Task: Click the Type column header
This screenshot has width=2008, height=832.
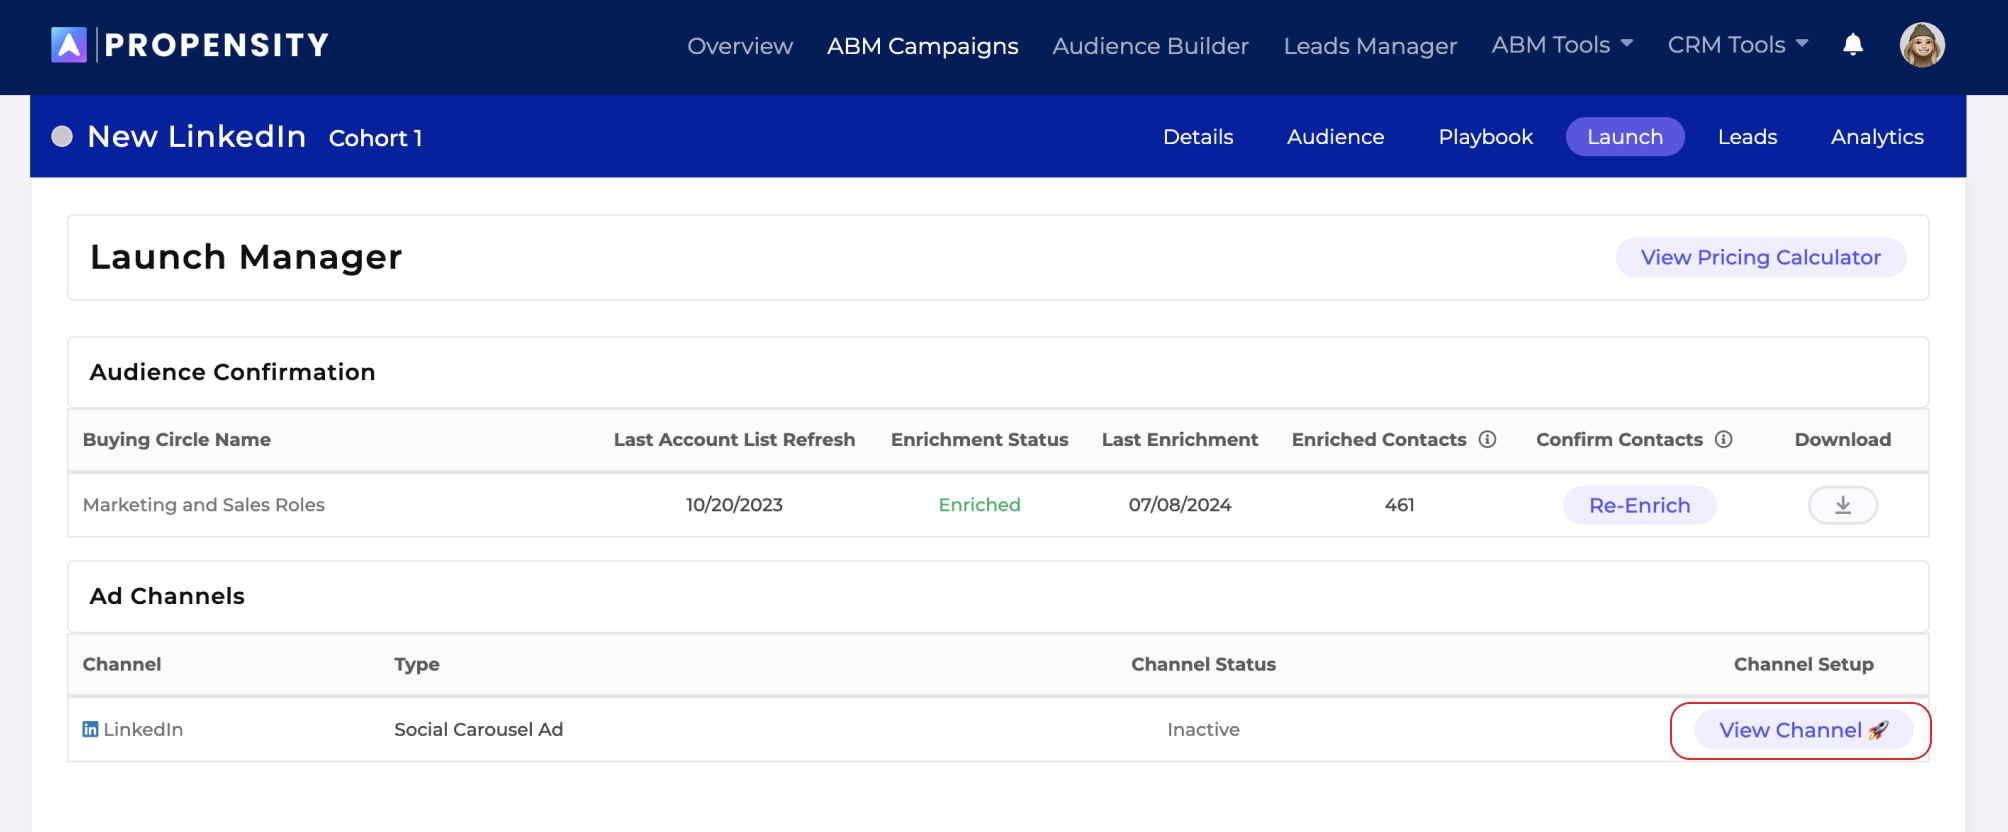Action: coord(417,664)
